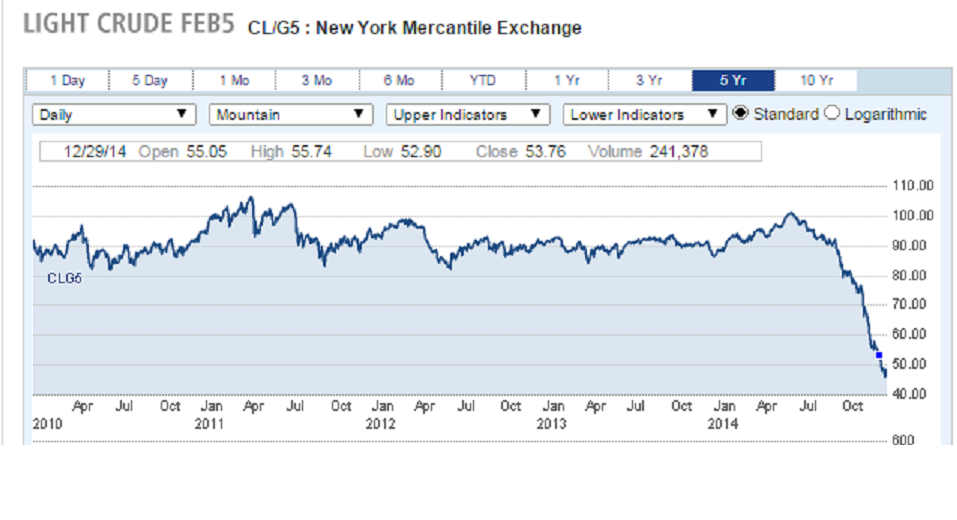Switch chart to 6 Mo range

tap(399, 81)
